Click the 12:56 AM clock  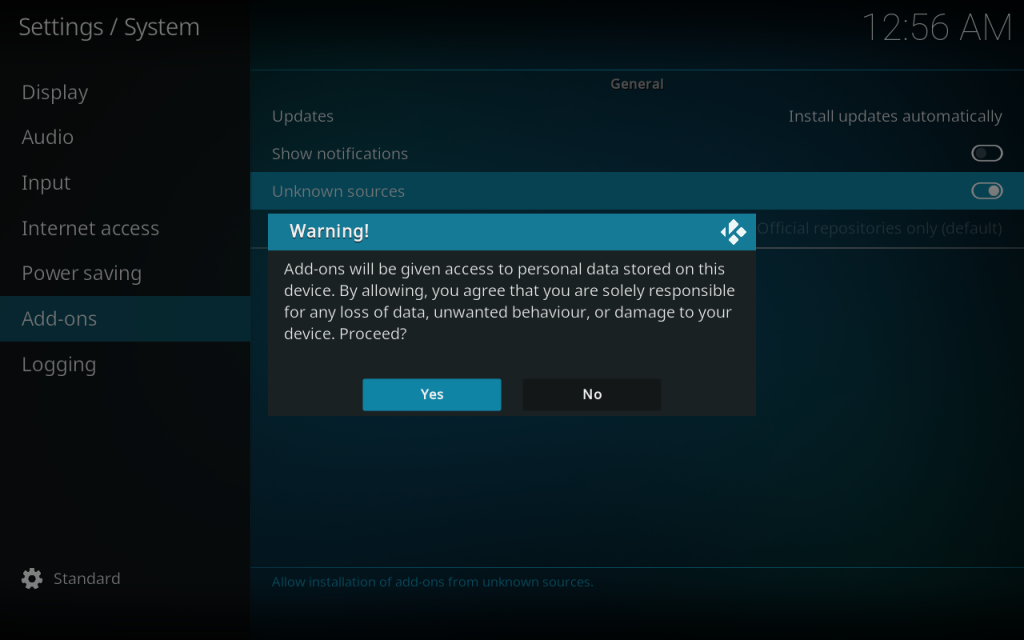point(936,28)
